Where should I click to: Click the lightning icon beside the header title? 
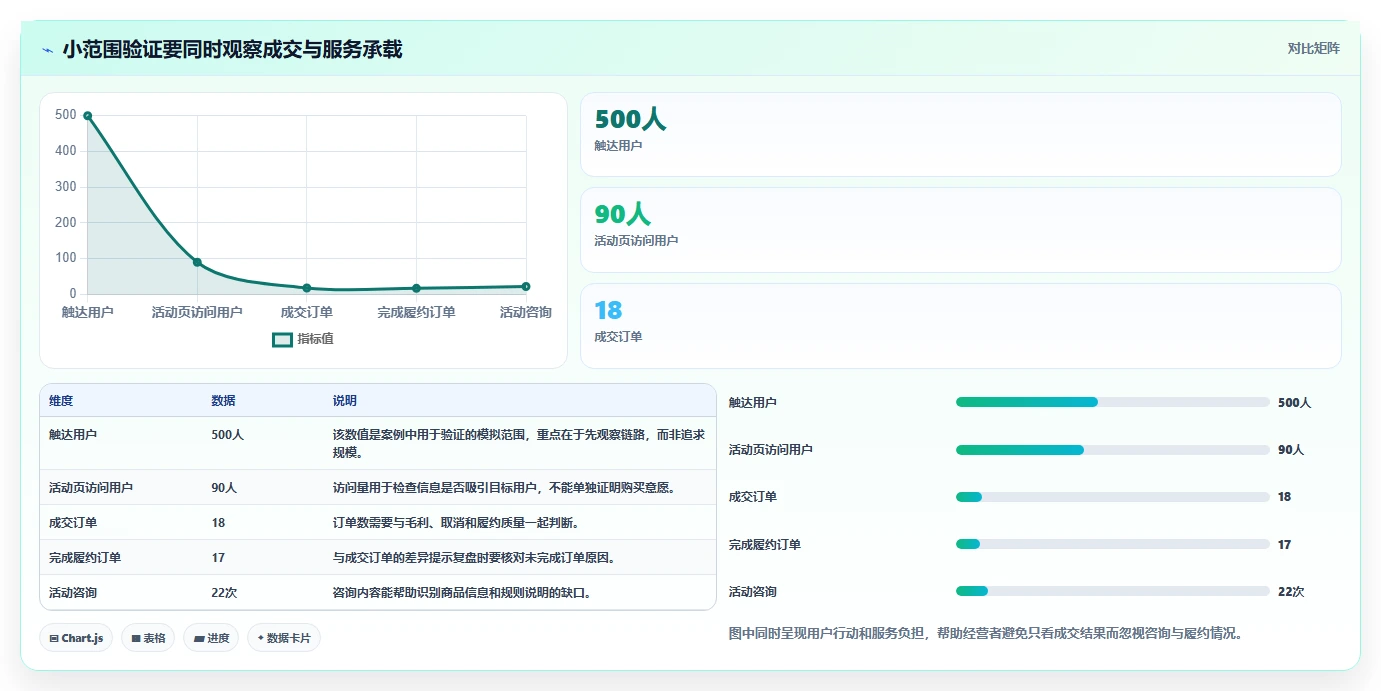(48, 50)
